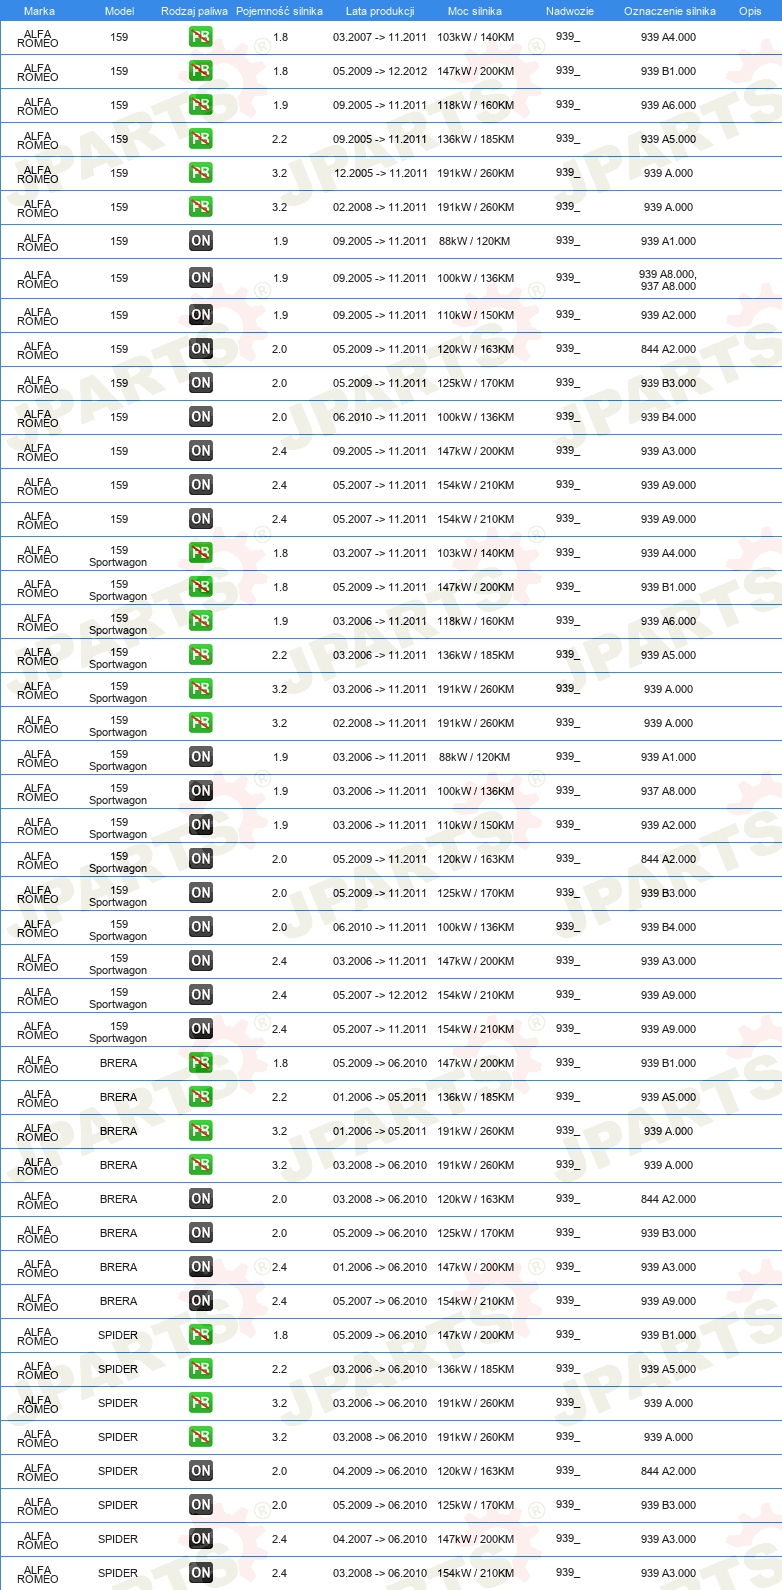Click the Marka column header
Image resolution: width=782 pixels, height=1590 pixels.
point(39,11)
